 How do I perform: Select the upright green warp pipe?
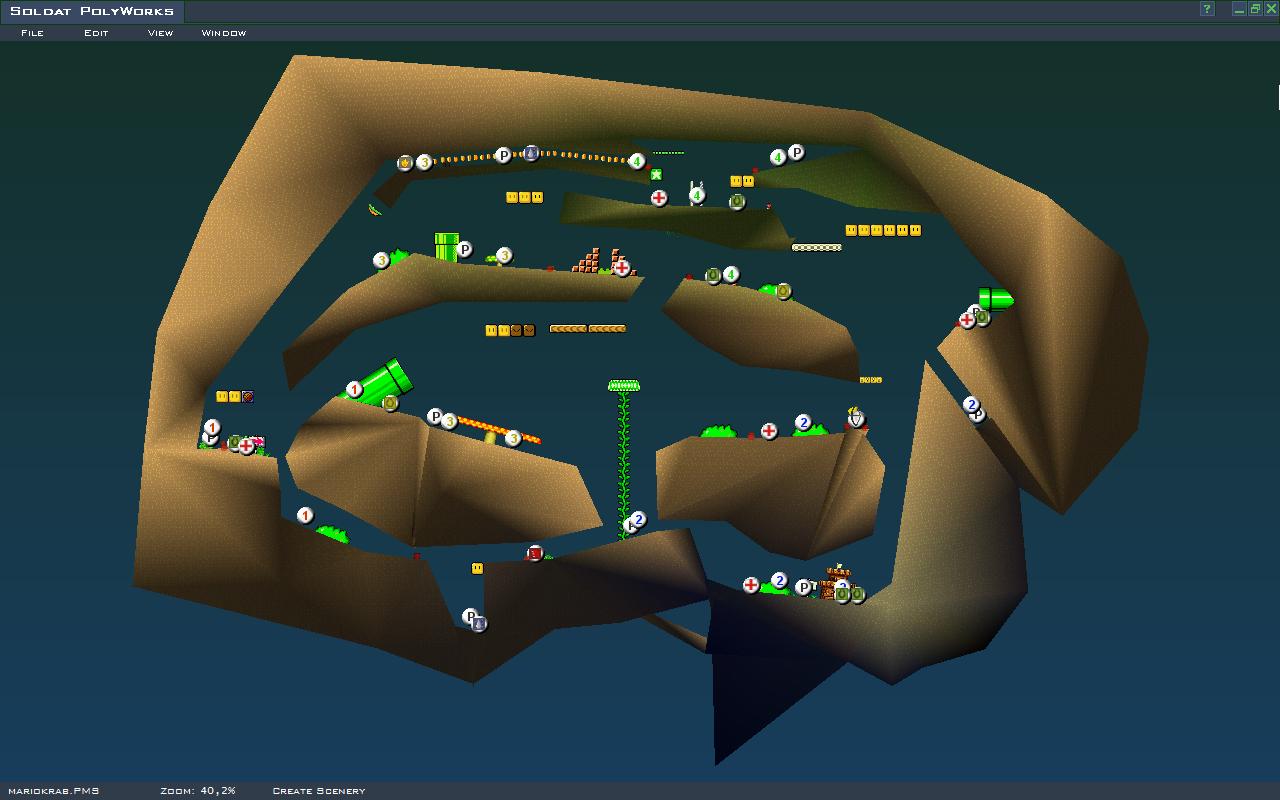(x=446, y=246)
